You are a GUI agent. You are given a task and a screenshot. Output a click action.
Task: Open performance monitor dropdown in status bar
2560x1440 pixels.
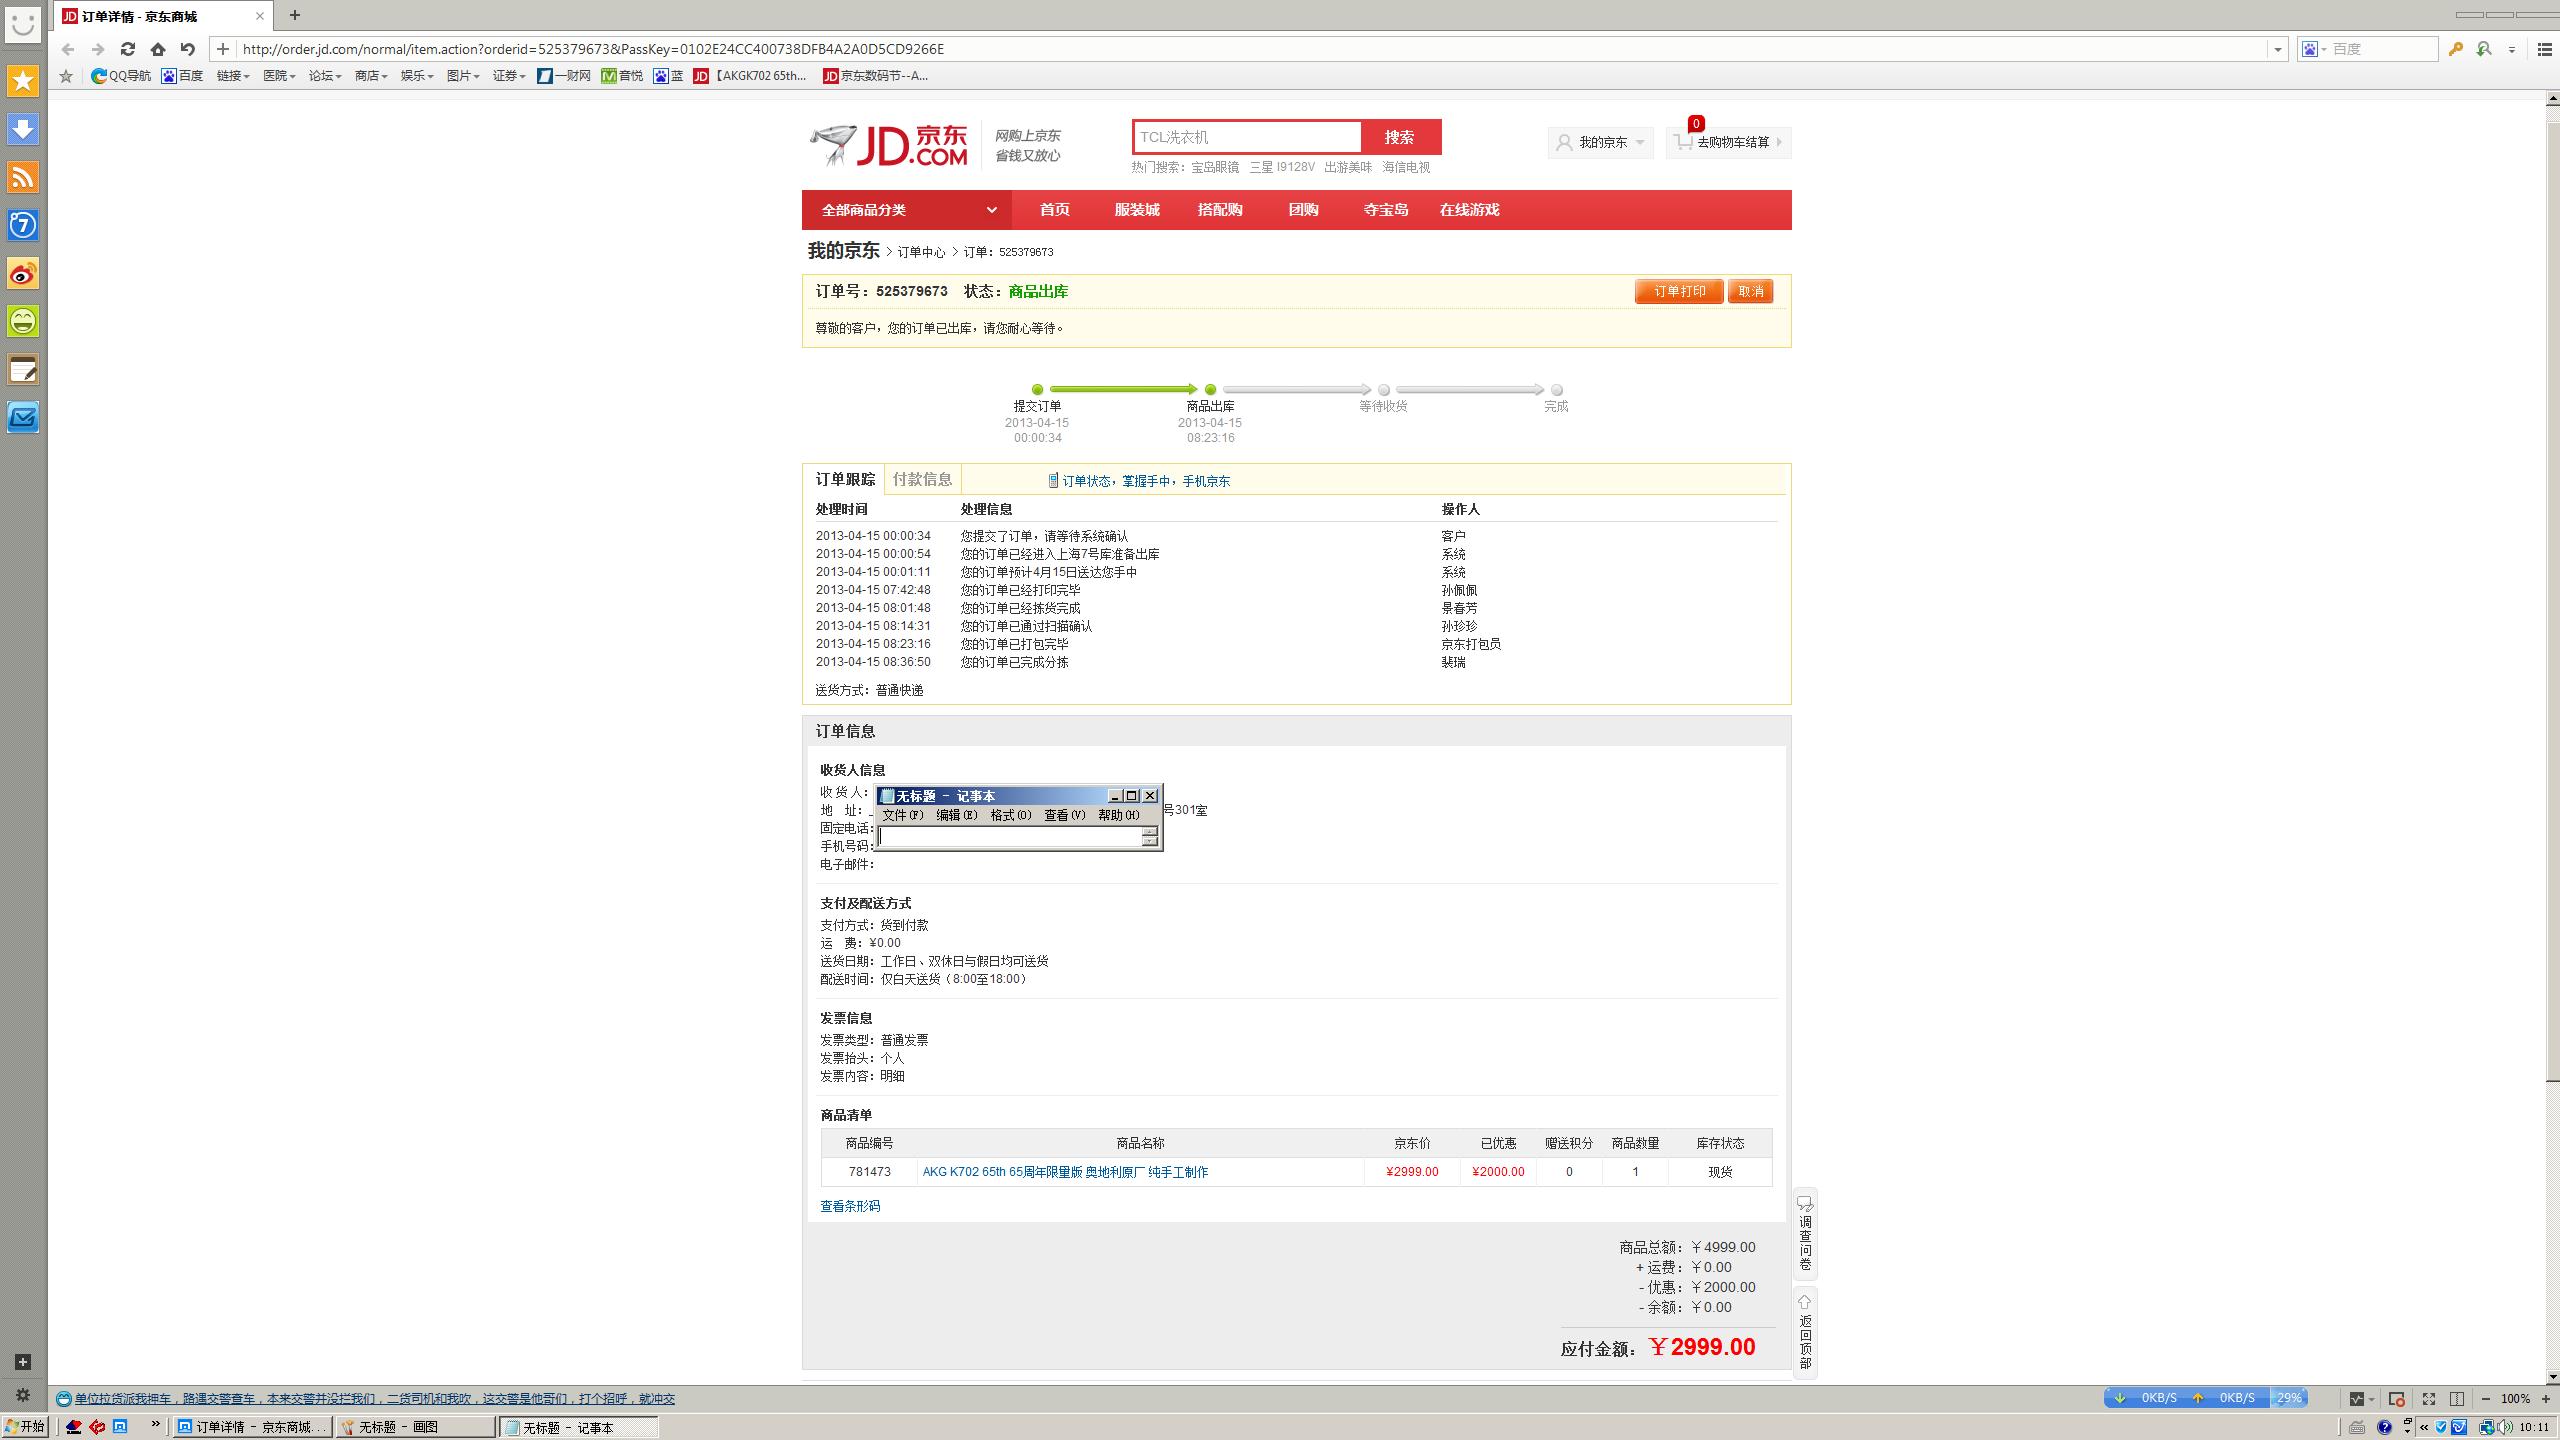click(2361, 1398)
